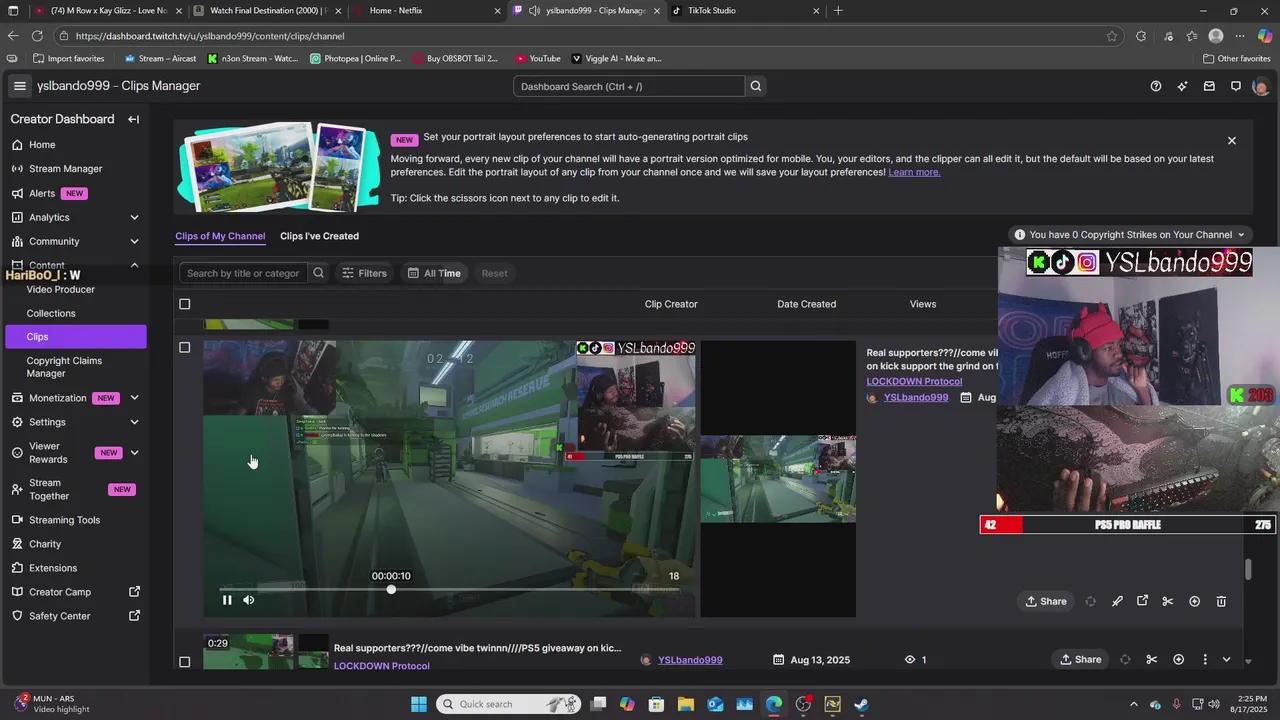Delete the expanded clip with trash icon
The height and width of the screenshot is (720, 1280).
[1221, 601]
